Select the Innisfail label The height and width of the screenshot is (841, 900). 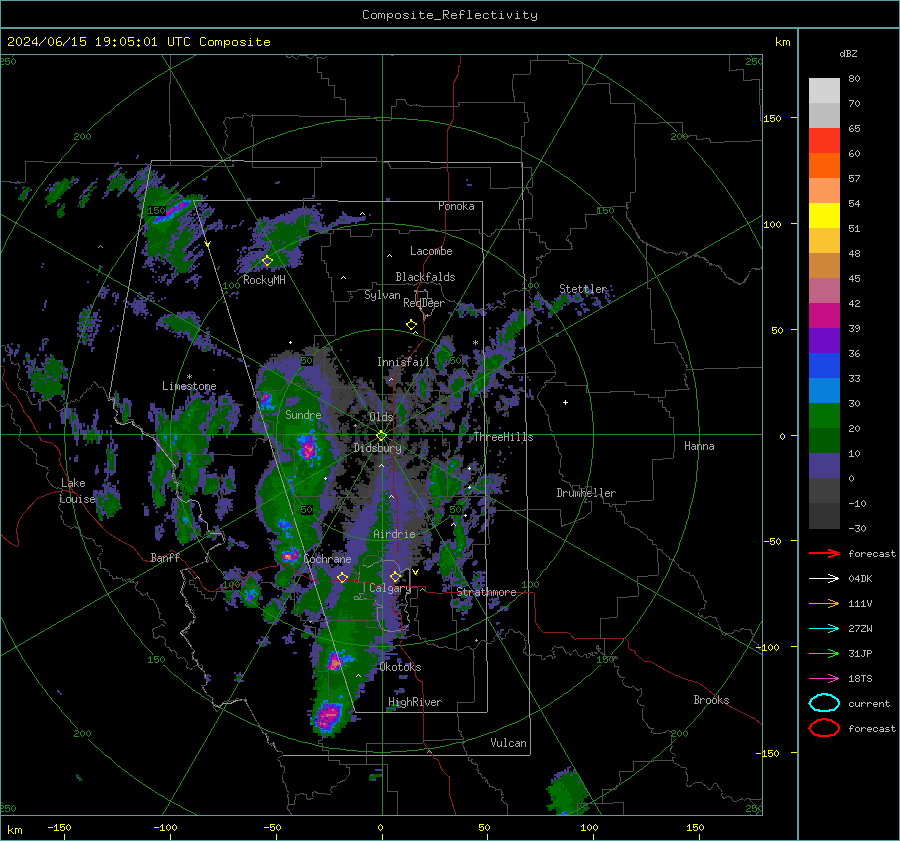(403, 362)
